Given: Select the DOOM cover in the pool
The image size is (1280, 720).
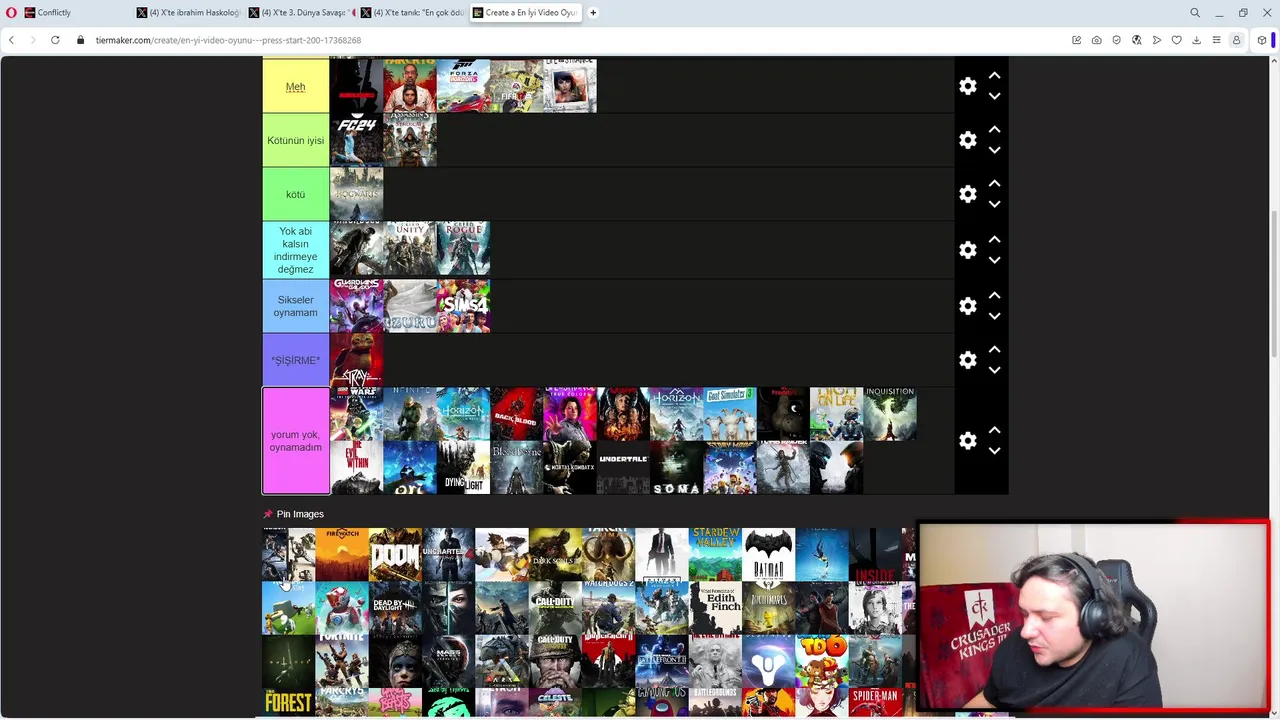Looking at the screenshot, I should click(x=395, y=554).
